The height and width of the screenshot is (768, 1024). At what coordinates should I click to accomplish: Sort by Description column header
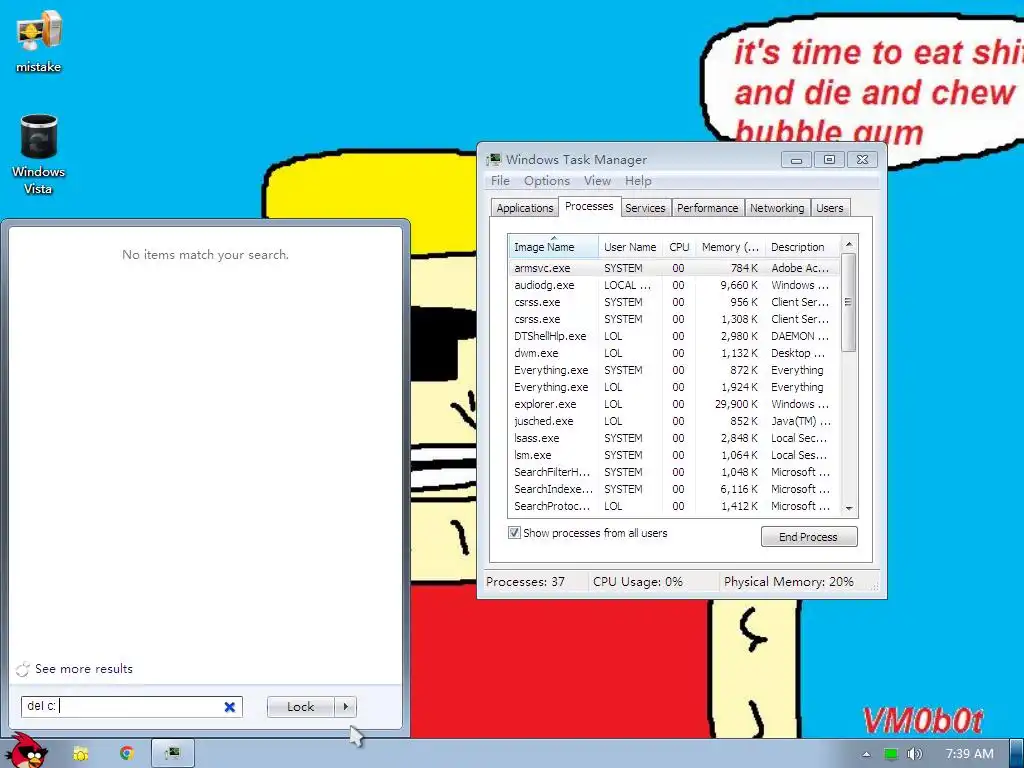click(803, 247)
